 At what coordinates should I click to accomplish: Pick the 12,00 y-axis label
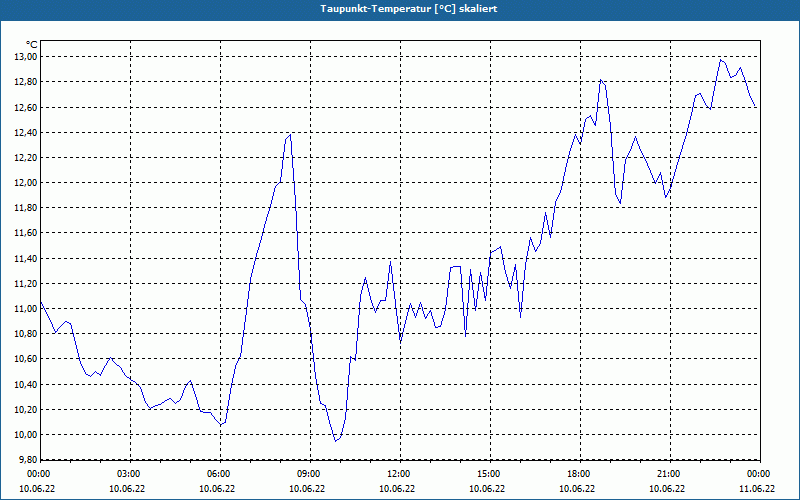tap(26, 183)
